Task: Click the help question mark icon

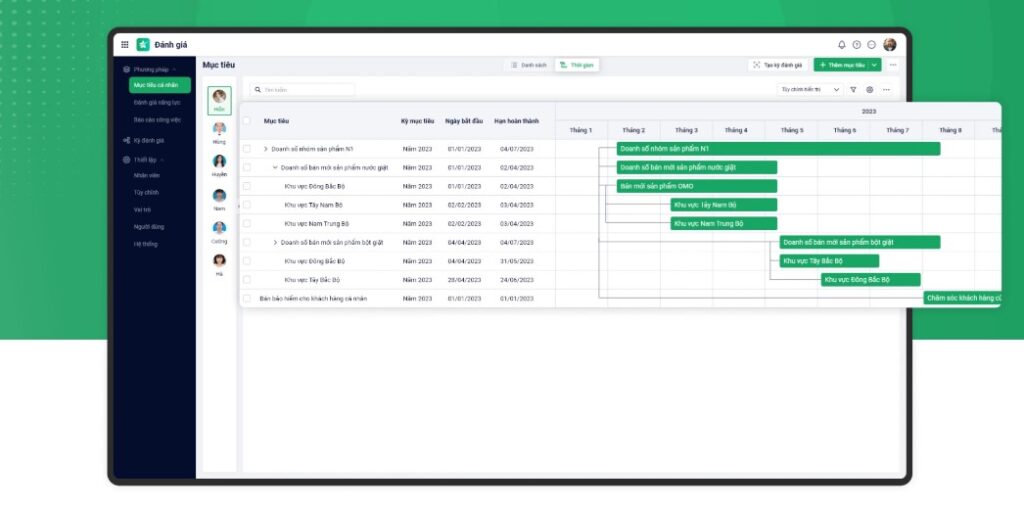Action: point(856,45)
